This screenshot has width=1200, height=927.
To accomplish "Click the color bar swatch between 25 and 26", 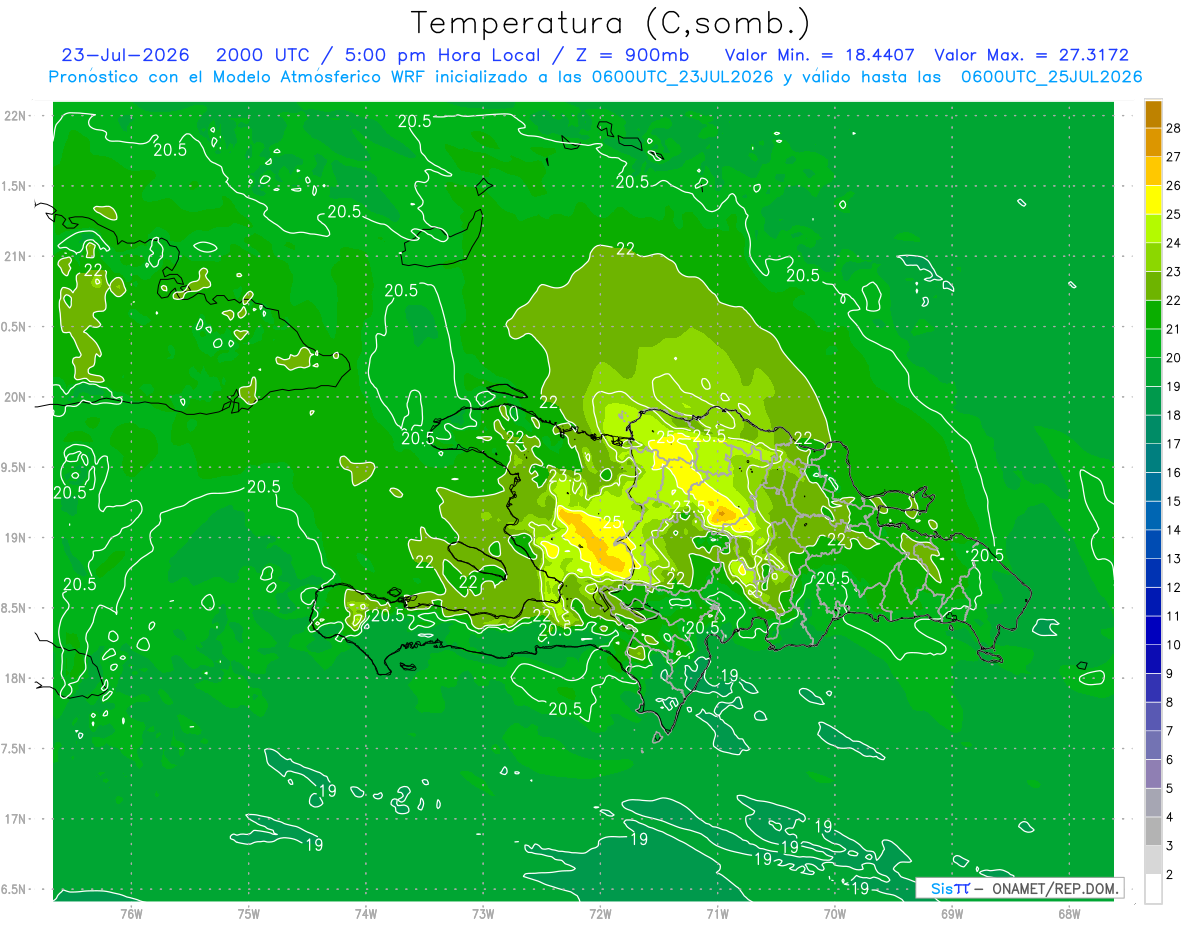I will click(x=1153, y=200).
